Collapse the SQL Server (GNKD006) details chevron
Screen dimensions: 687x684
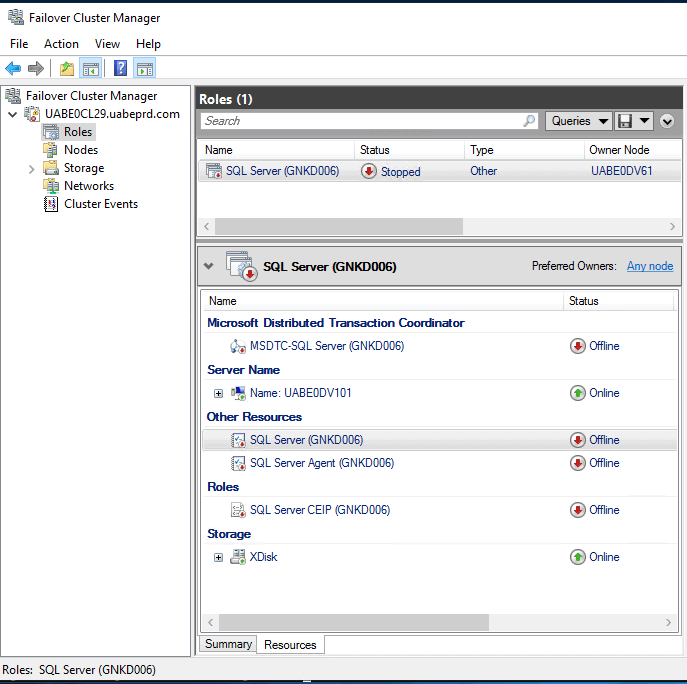(209, 266)
